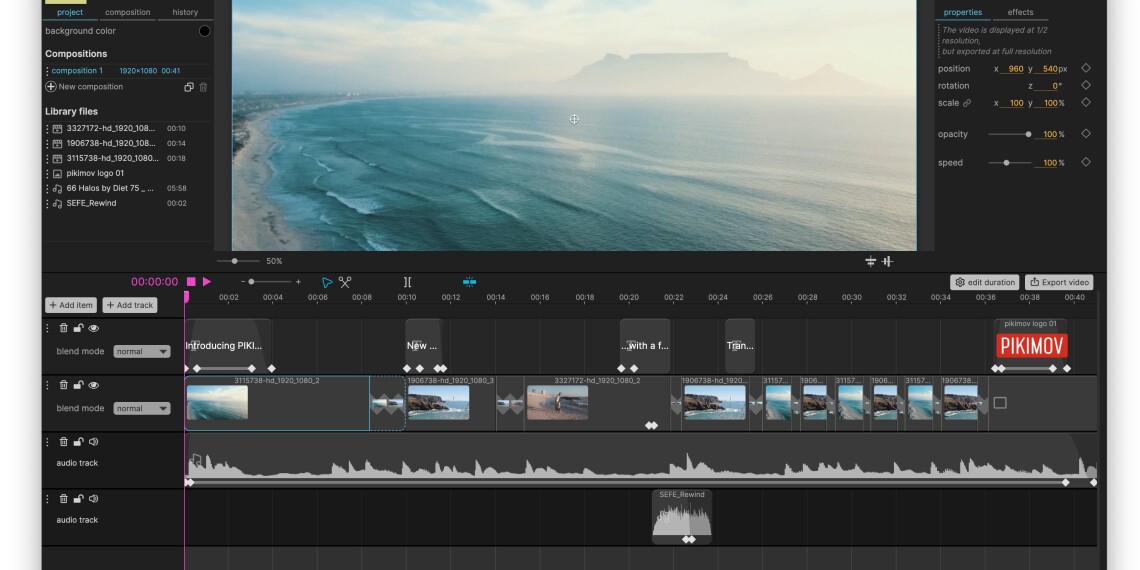Click the Export video button
The image size is (1140, 570).
click(1059, 282)
